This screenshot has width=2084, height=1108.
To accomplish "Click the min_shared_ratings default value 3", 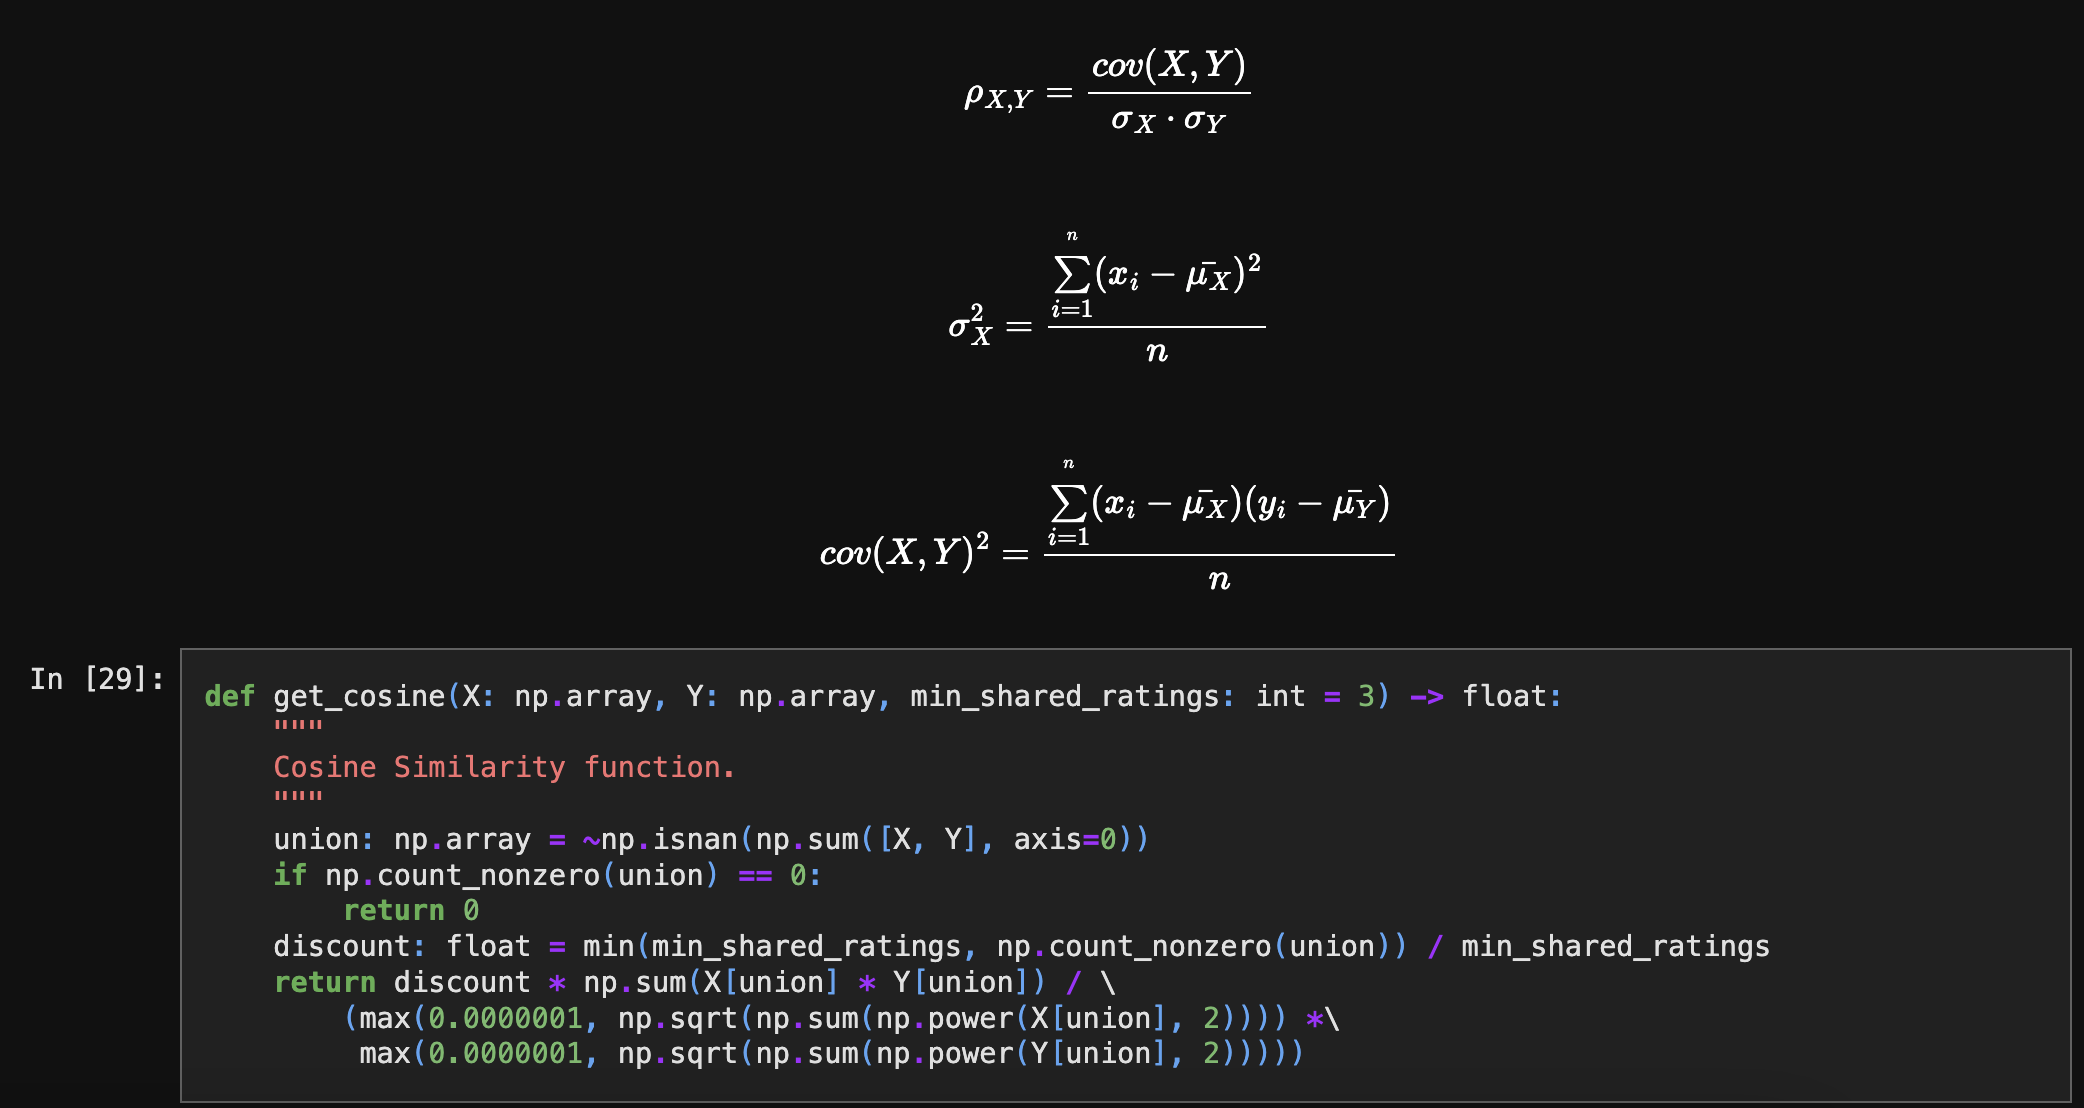I will coord(1367,695).
